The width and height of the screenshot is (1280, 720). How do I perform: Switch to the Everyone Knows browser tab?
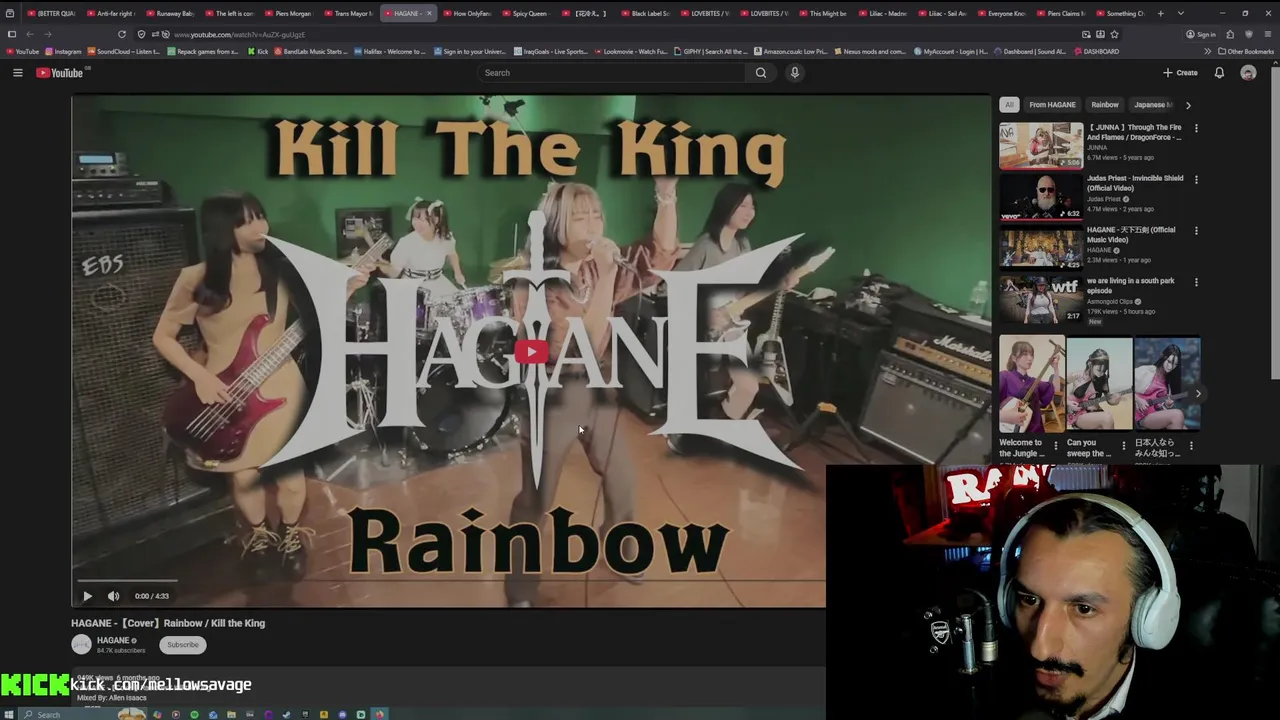[1002, 13]
